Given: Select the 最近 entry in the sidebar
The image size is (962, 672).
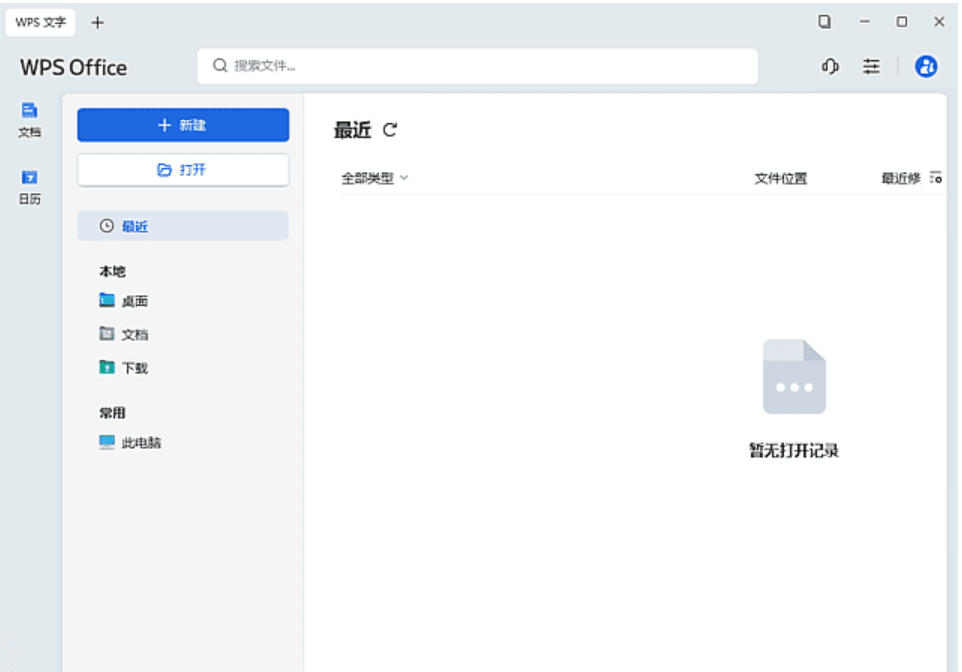Looking at the screenshot, I should click(x=136, y=226).
